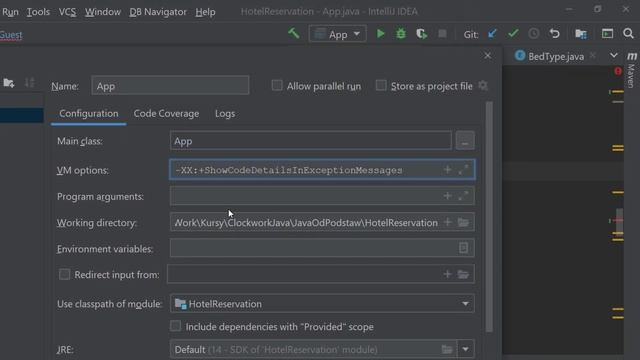Expand the Program arguments field
The image size is (640, 360).
(463, 196)
